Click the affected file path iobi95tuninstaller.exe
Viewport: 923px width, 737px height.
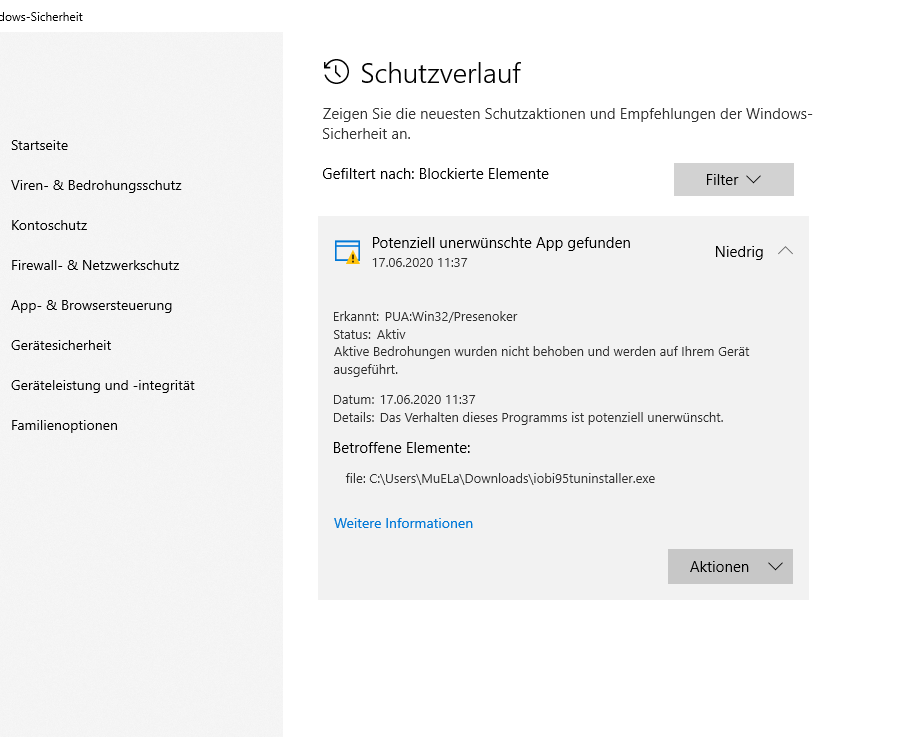click(500, 479)
